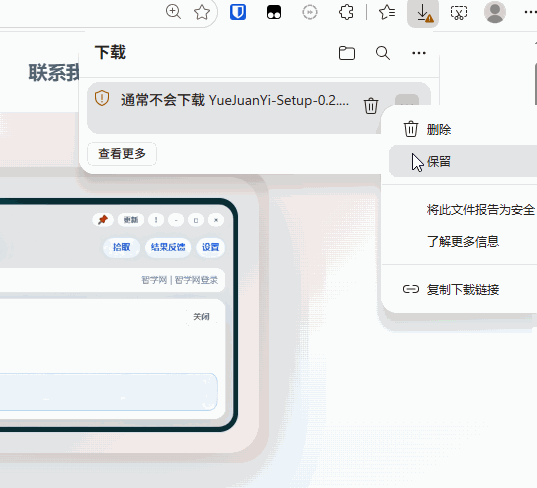
Task: Start screenshot capture with scissors icon
Action: coord(459,13)
